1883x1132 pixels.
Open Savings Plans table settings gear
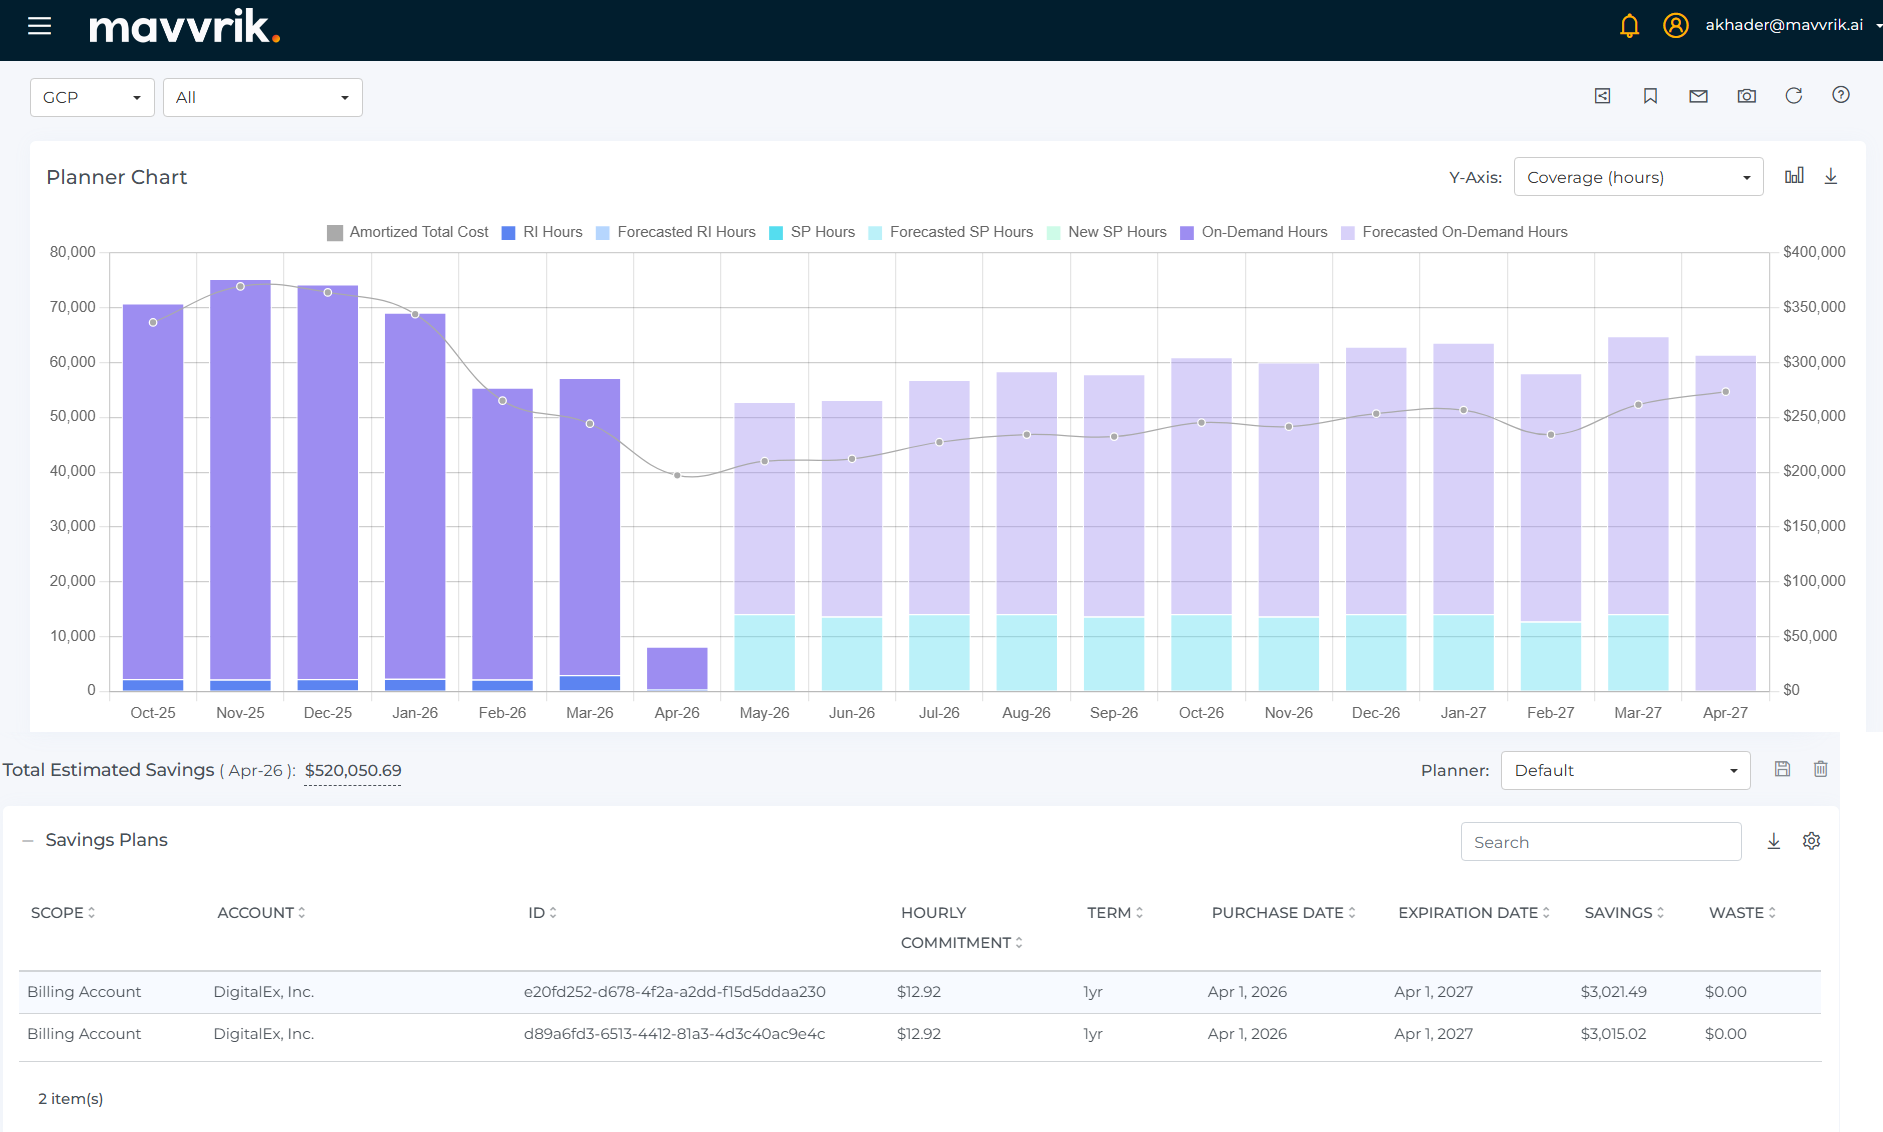(x=1811, y=841)
